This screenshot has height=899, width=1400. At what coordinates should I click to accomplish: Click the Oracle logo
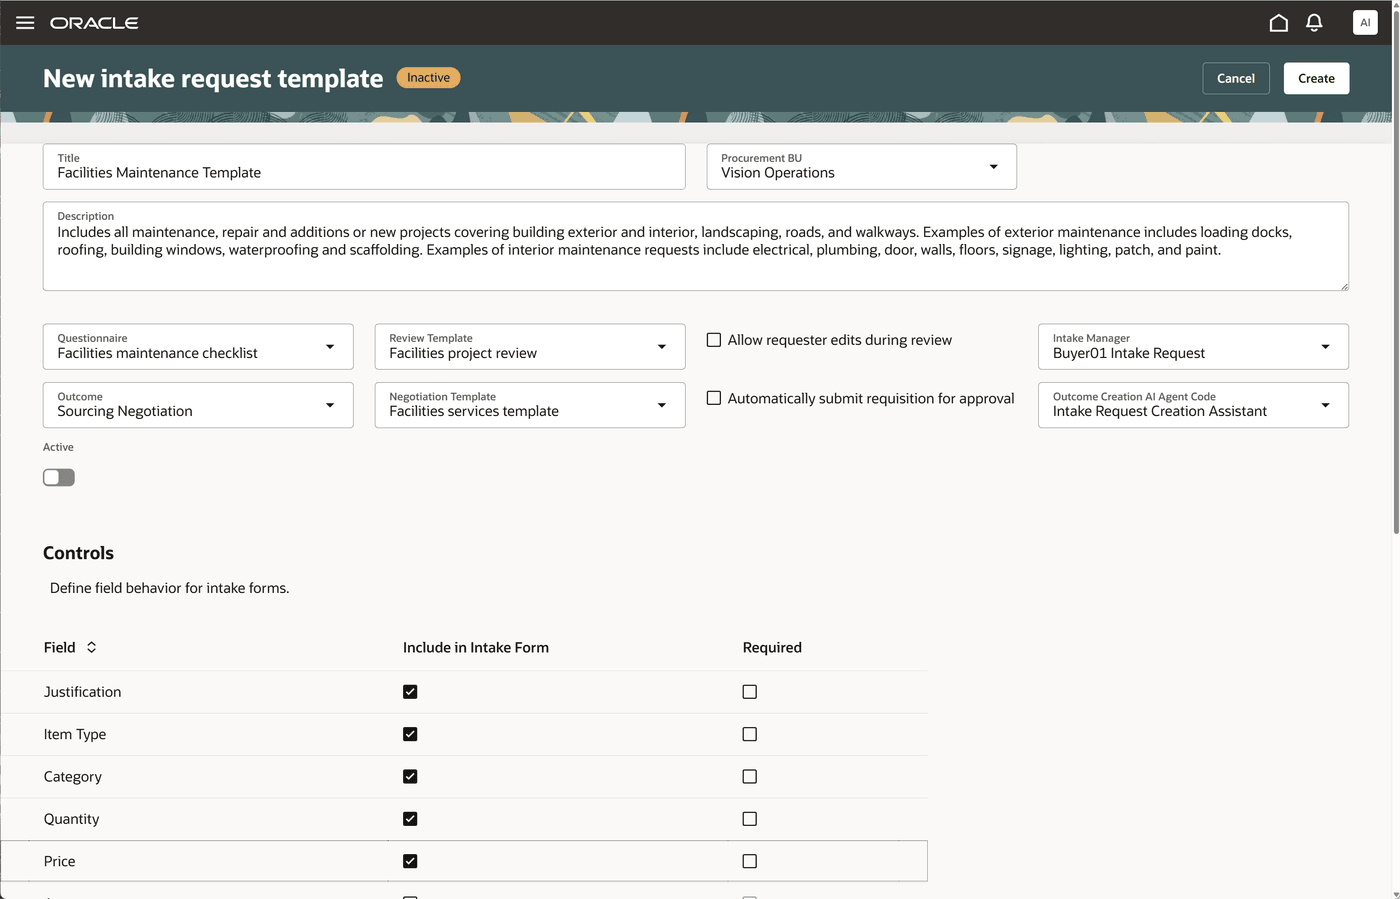(94, 22)
